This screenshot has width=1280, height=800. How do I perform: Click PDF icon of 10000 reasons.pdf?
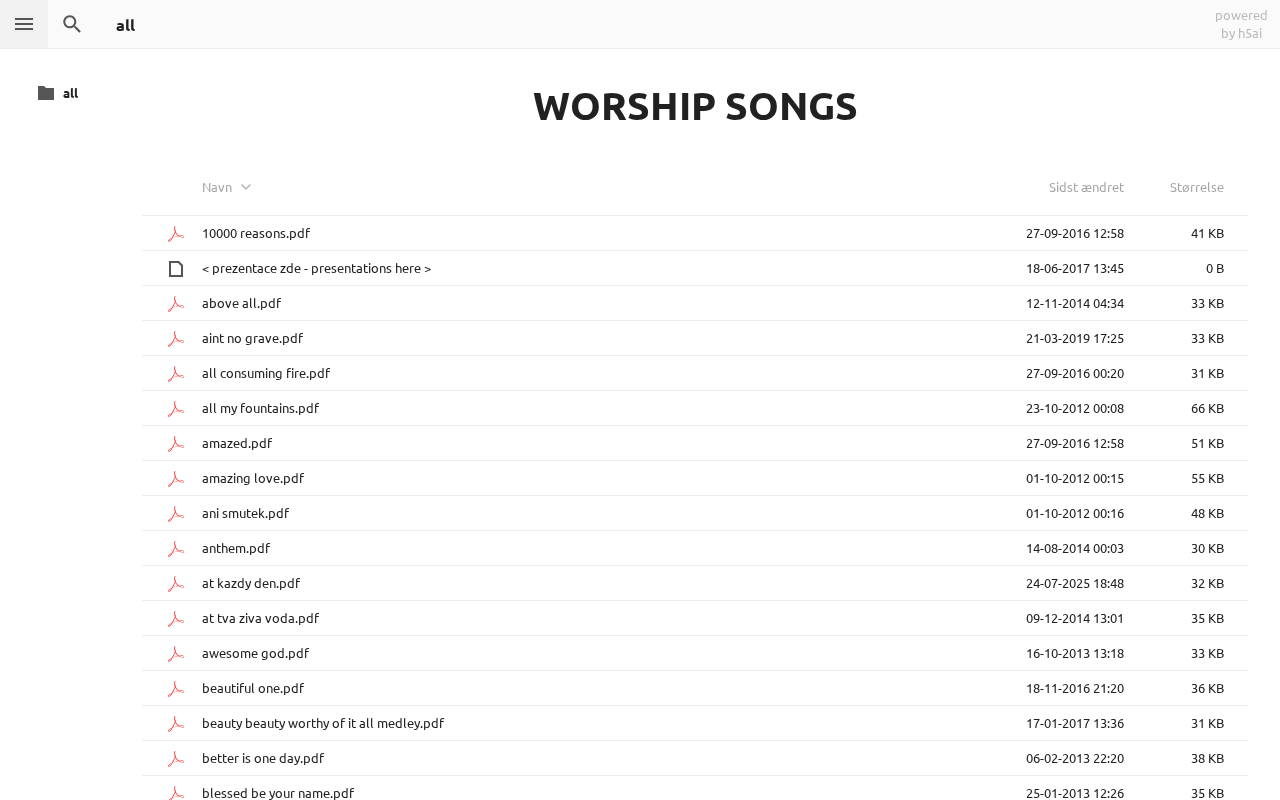pyautogui.click(x=176, y=234)
